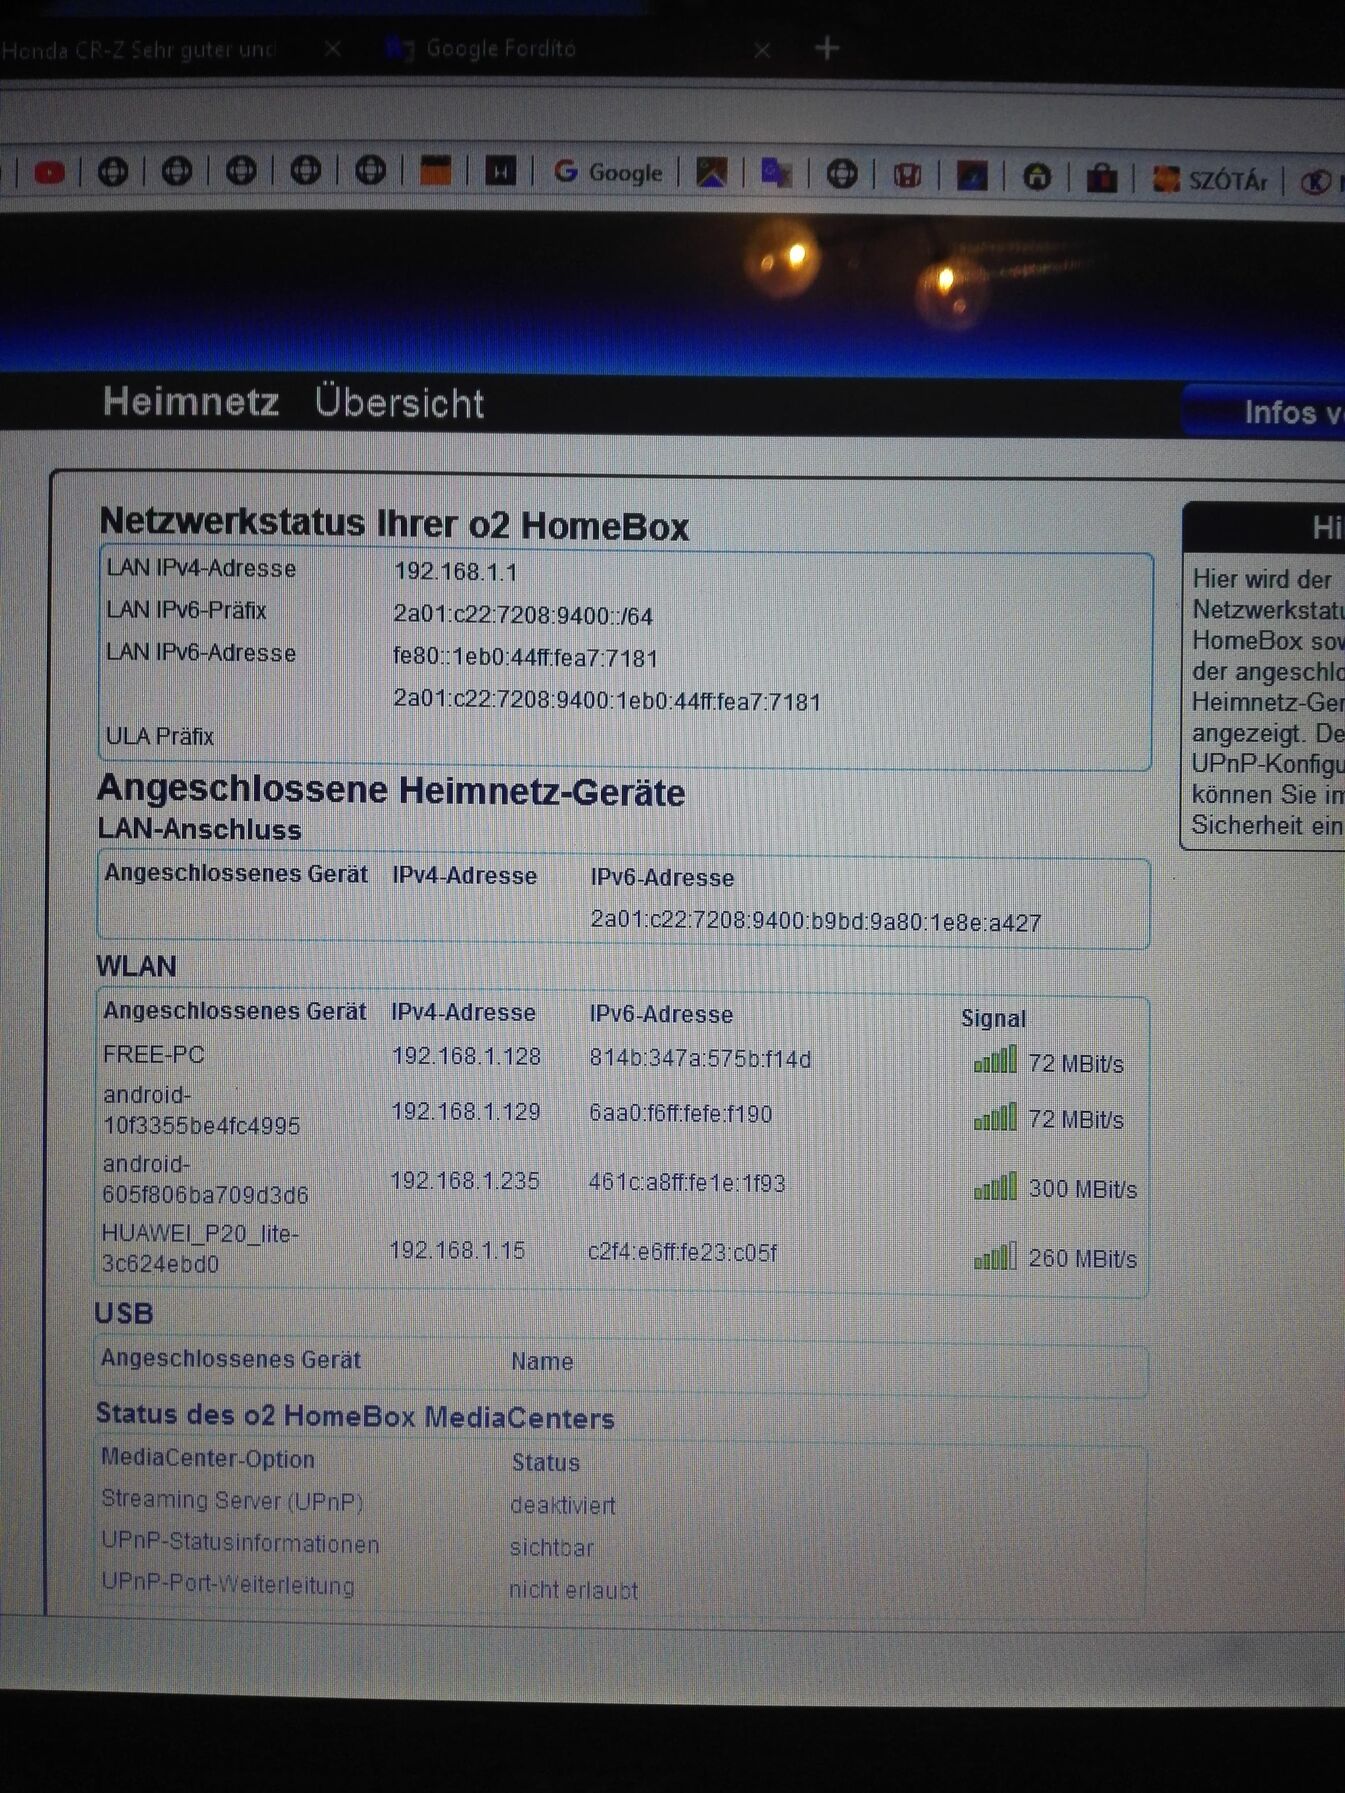Open the orange calendar-style bookmark icon

pos(435,171)
